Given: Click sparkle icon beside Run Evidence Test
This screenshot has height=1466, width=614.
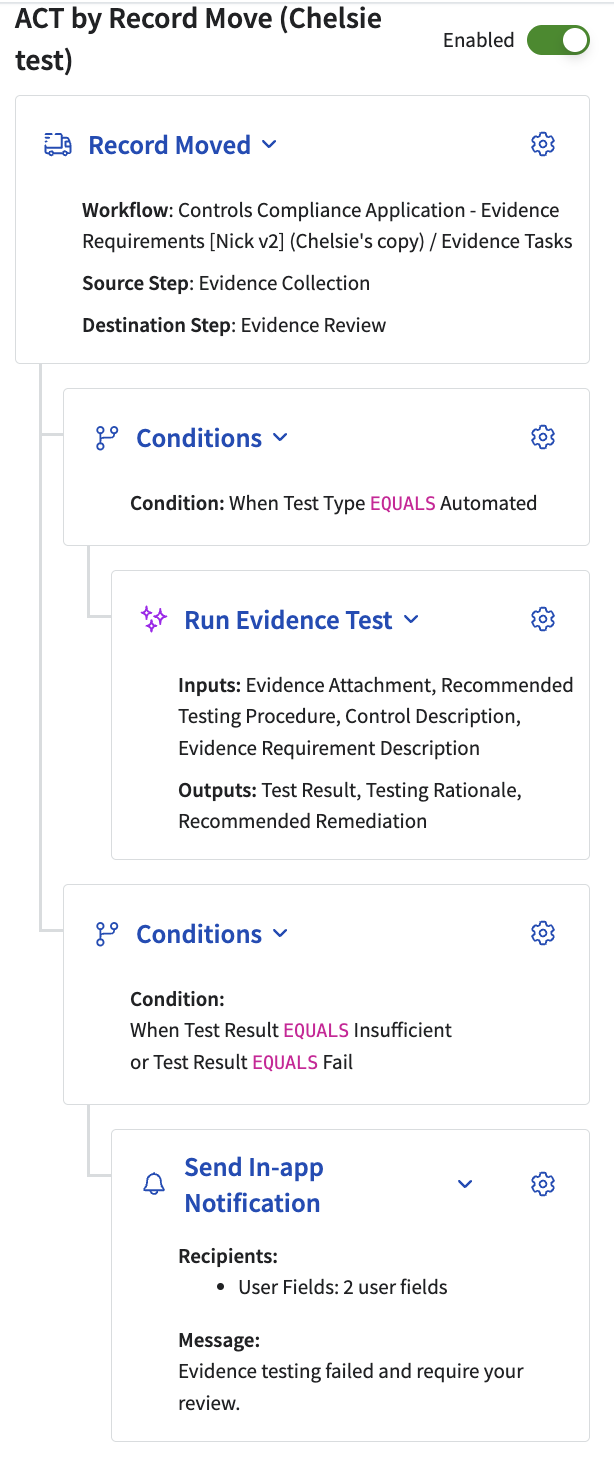Looking at the screenshot, I should [154, 620].
